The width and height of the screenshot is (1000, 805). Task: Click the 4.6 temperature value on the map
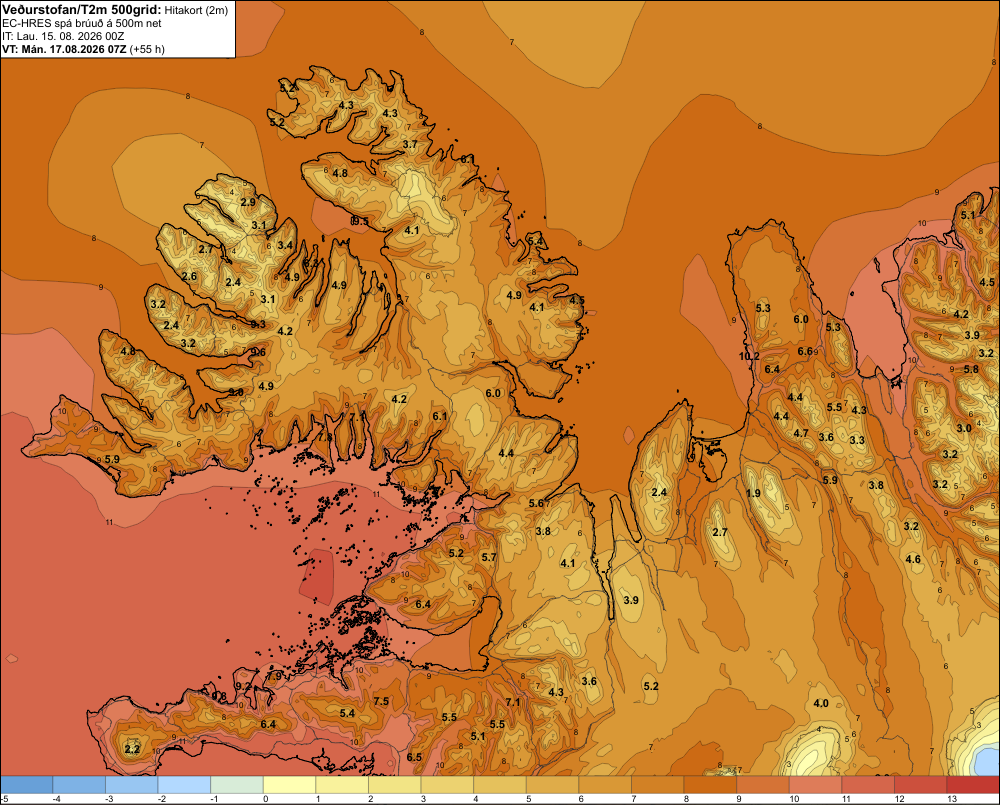(x=913, y=559)
